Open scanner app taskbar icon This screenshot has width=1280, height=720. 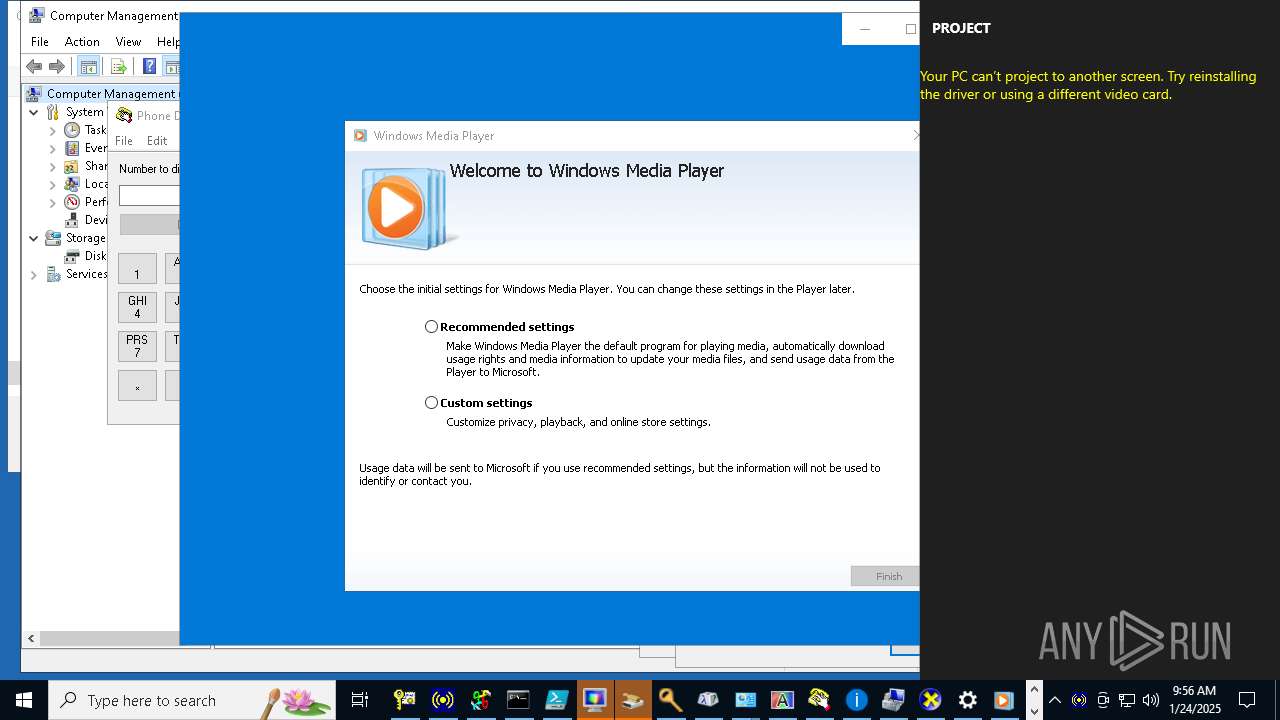[632, 700]
